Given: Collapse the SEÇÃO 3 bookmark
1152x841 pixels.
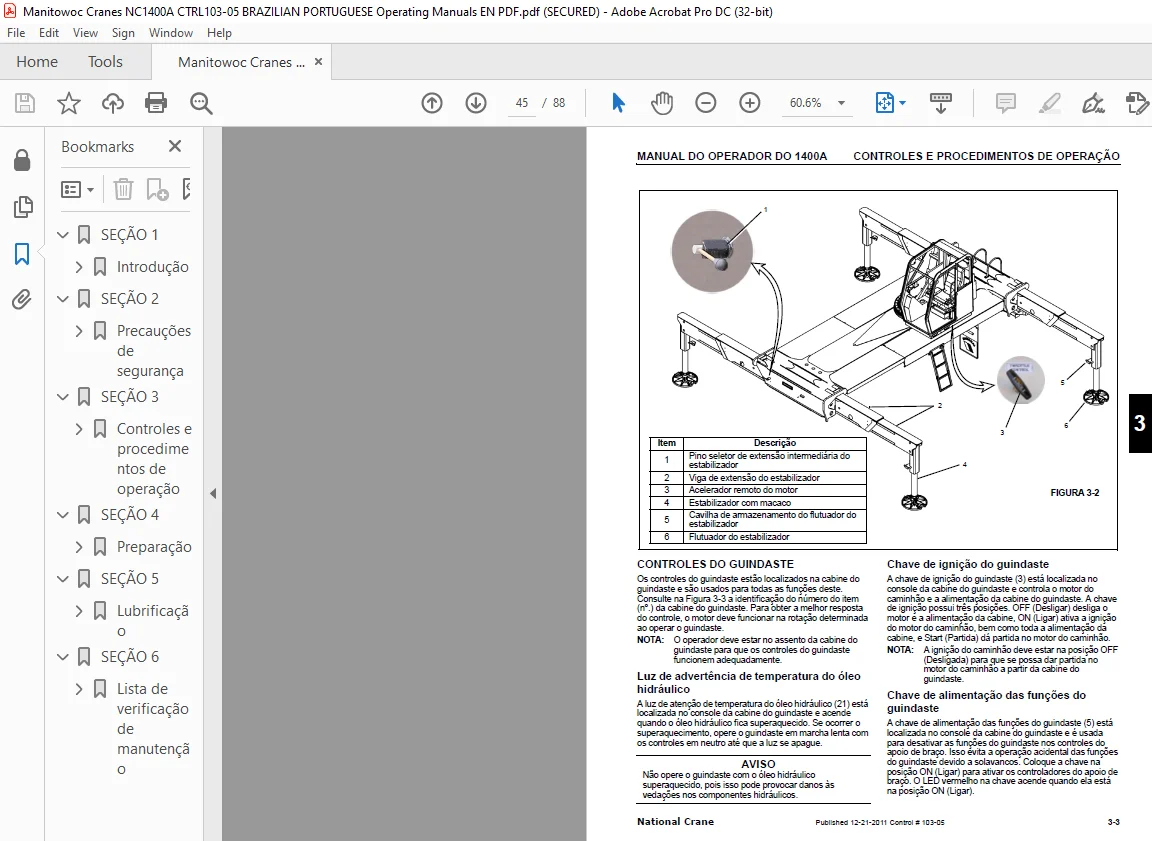Looking at the screenshot, I should pyautogui.click(x=63, y=397).
